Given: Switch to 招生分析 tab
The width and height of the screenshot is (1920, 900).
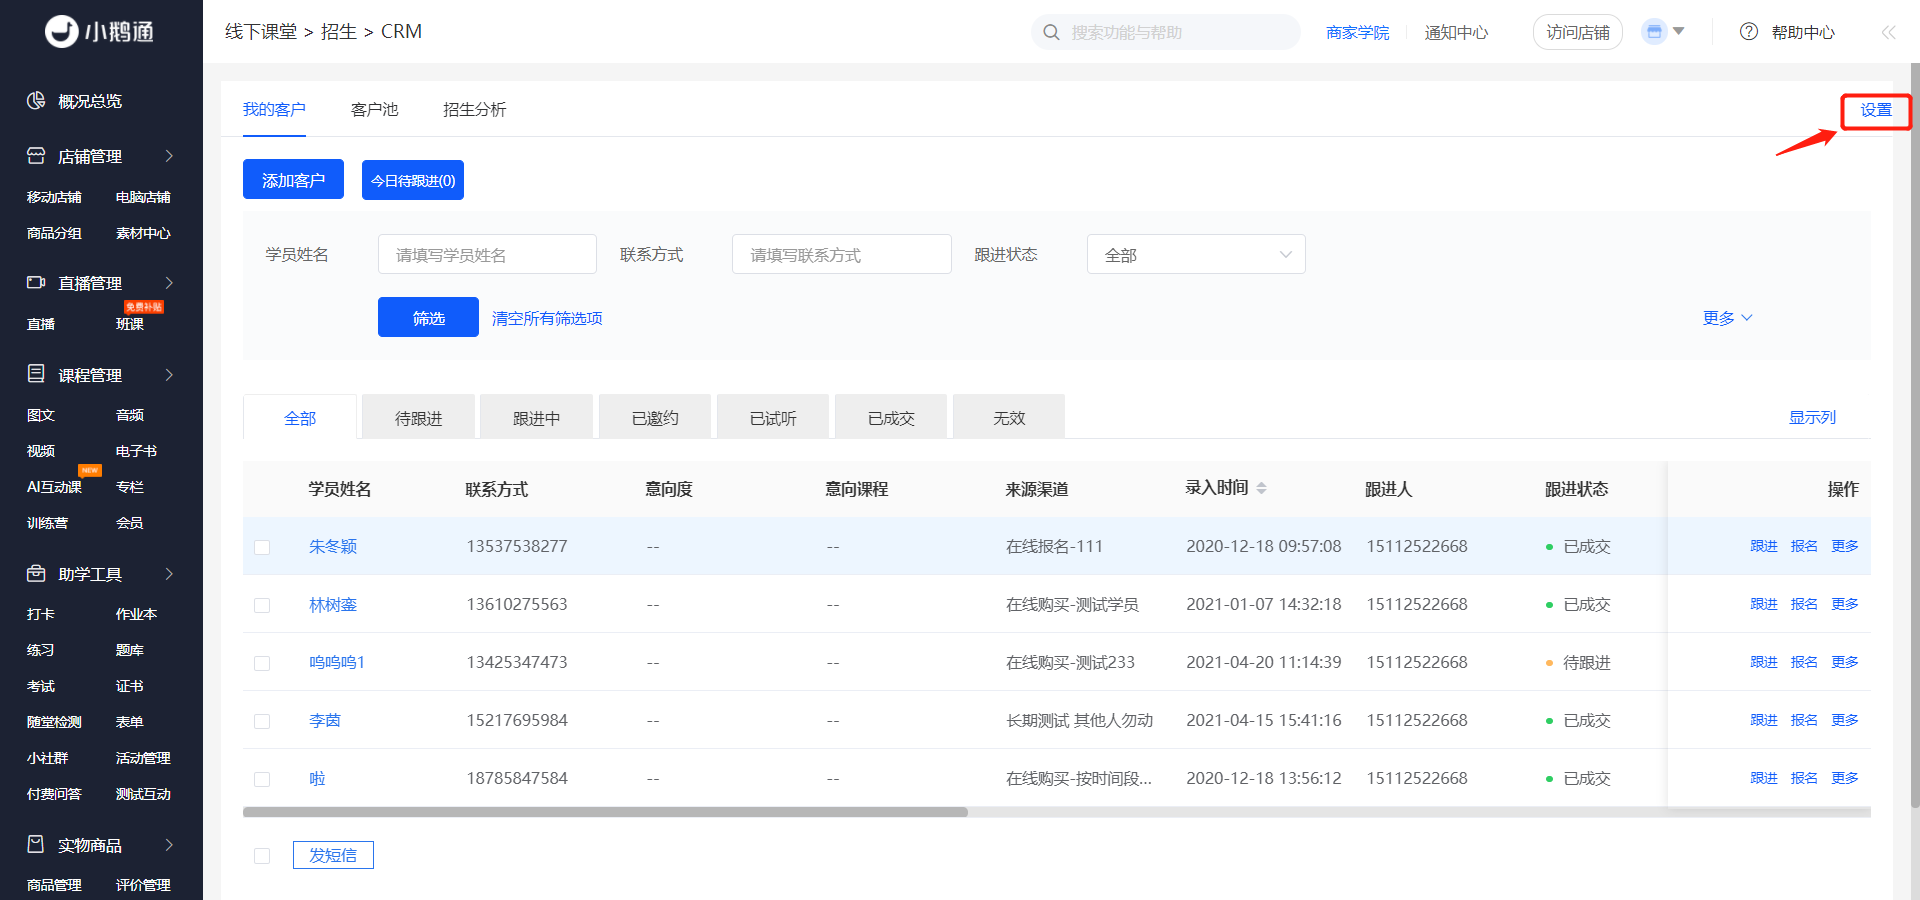Looking at the screenshot, I should 475,109.
